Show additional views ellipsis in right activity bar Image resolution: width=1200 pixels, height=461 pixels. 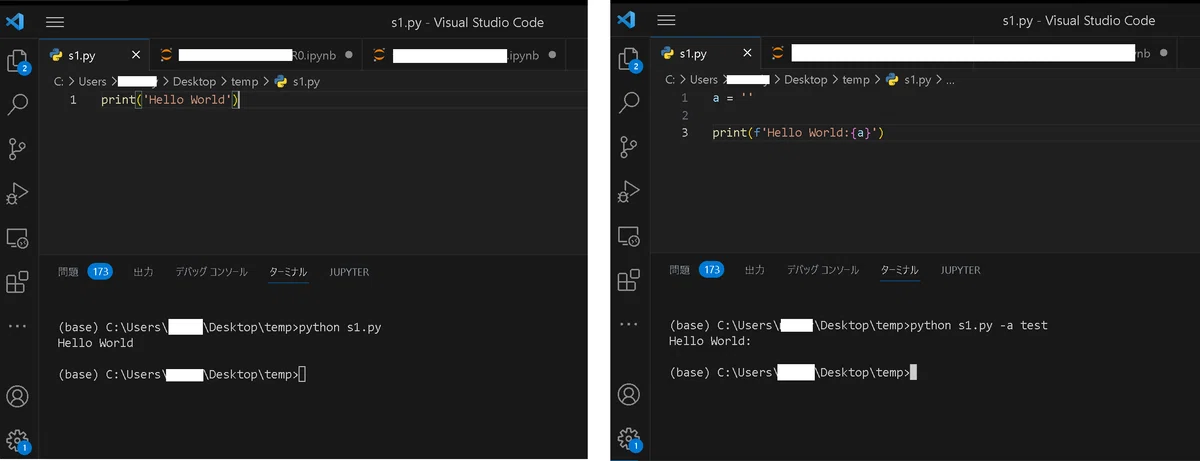(x=630, y=324)
